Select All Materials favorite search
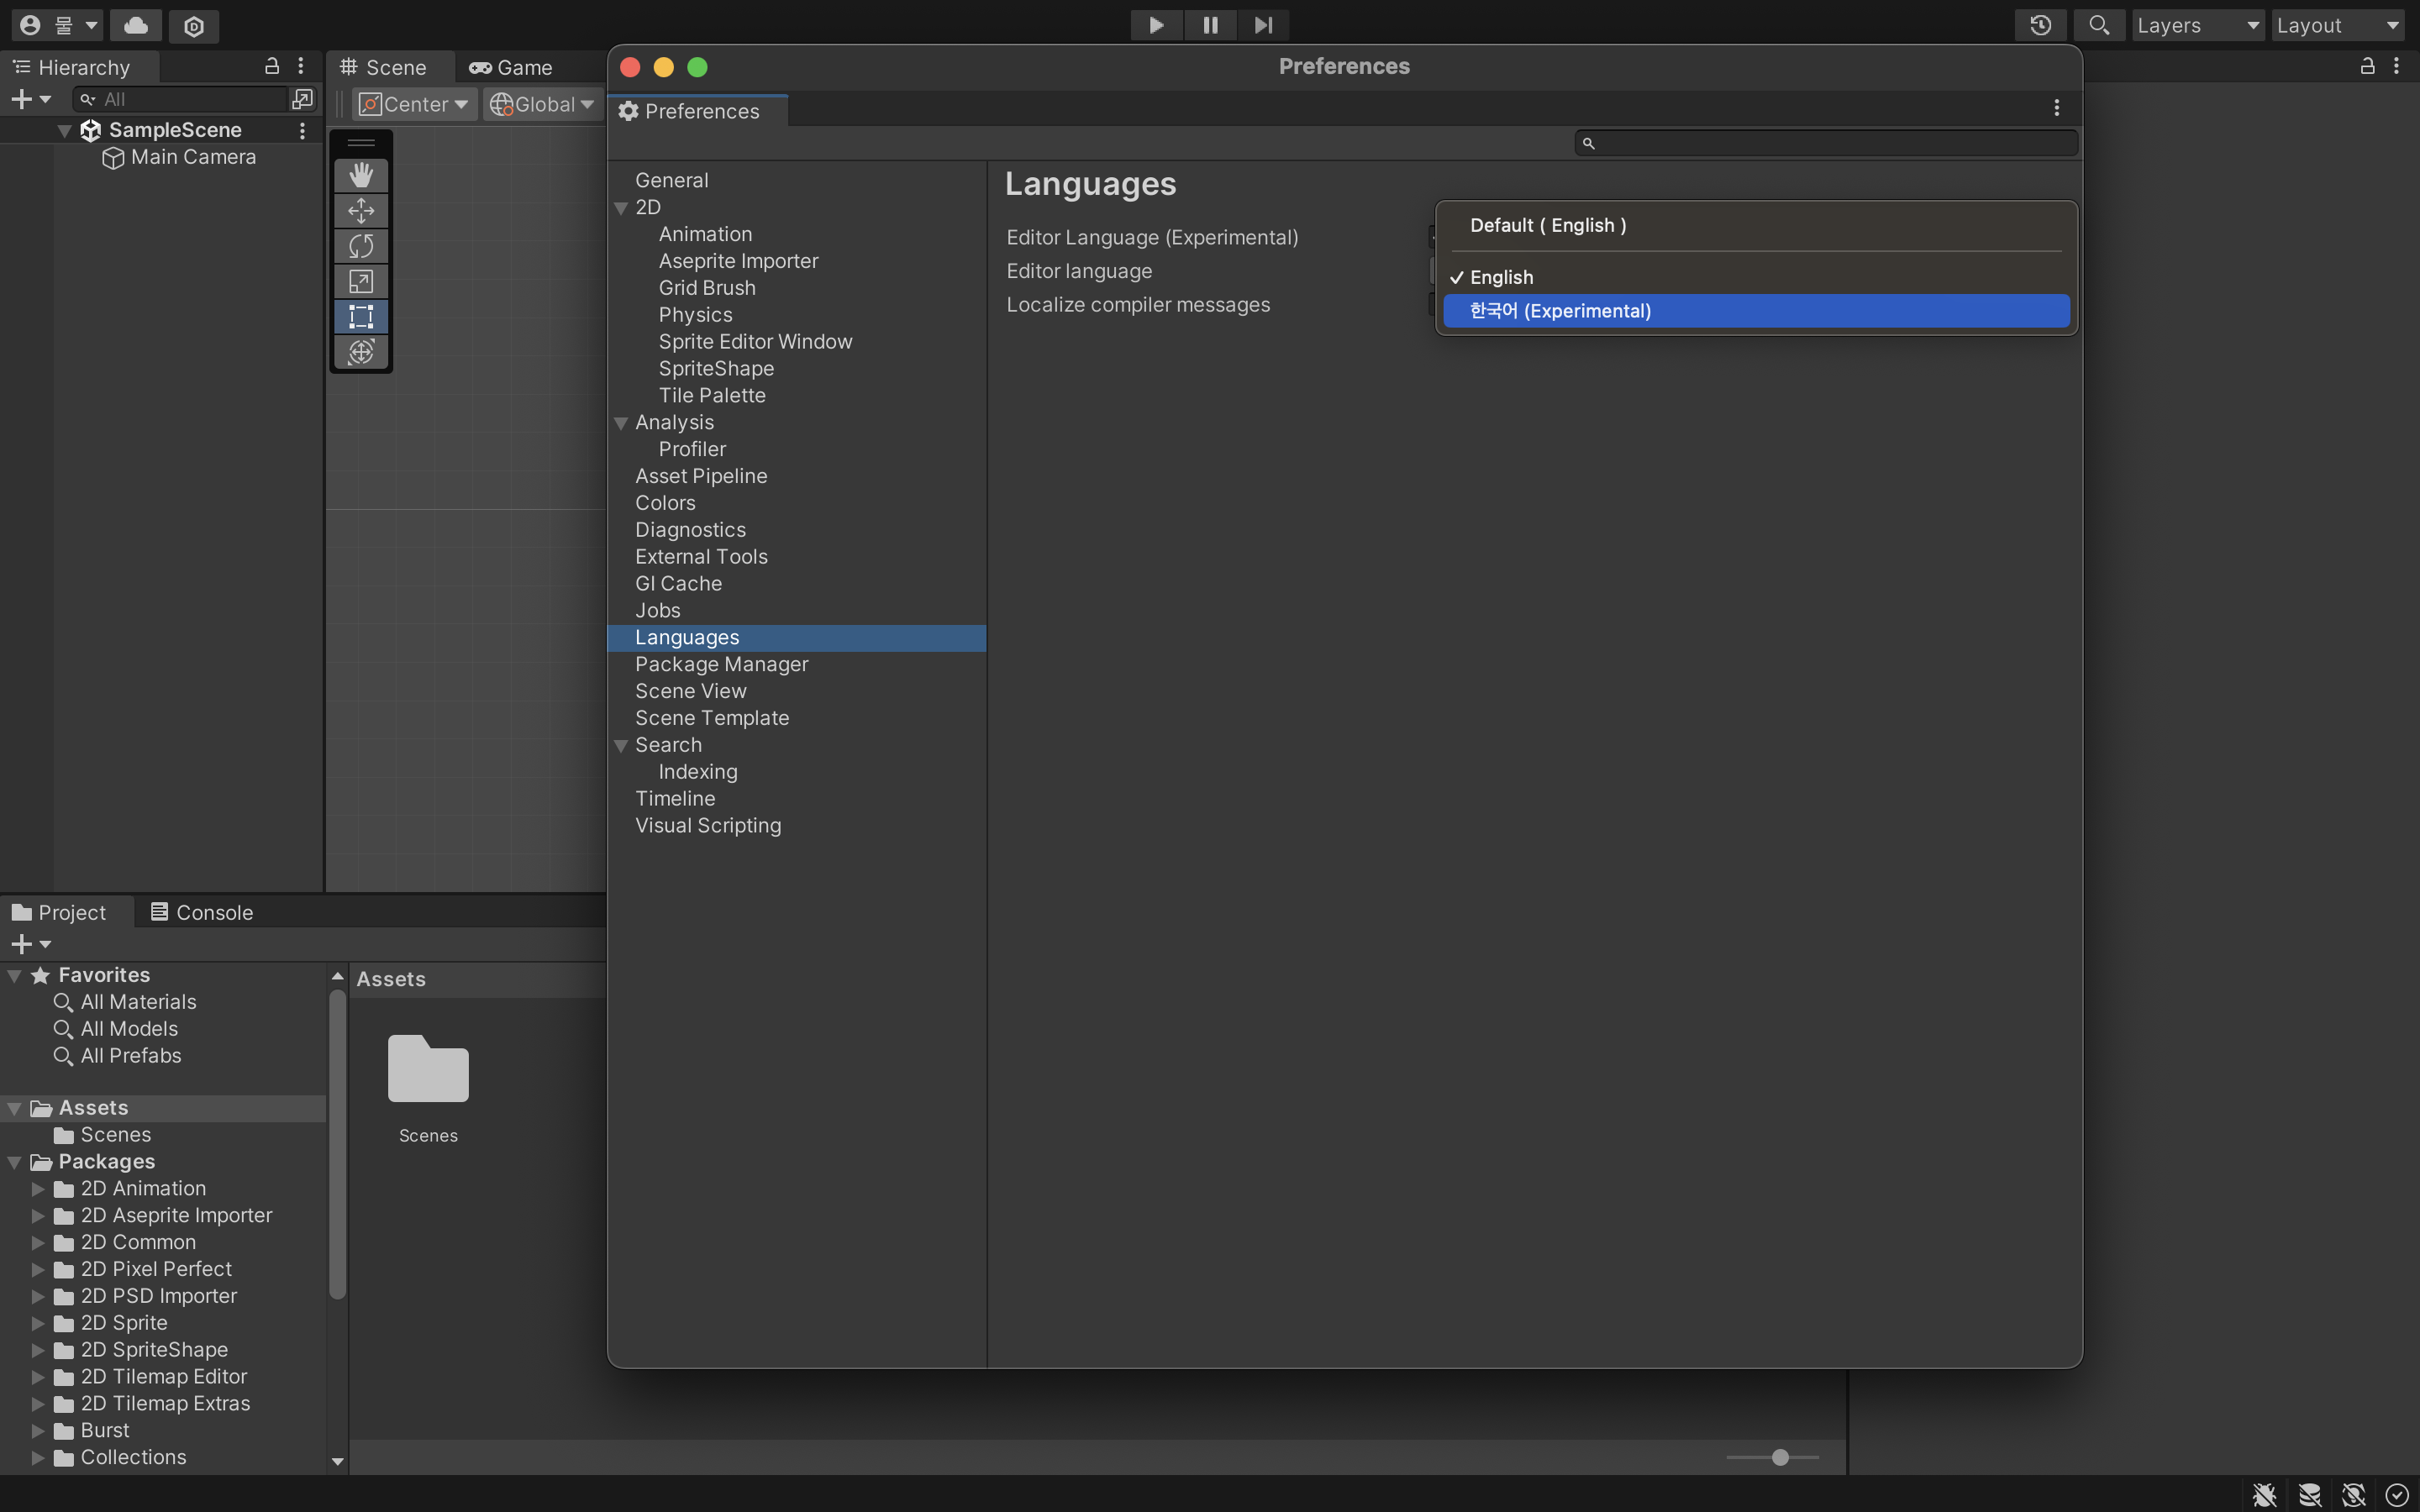The height and width of the screenshot is (1512, 2420). coord(138,1002)
